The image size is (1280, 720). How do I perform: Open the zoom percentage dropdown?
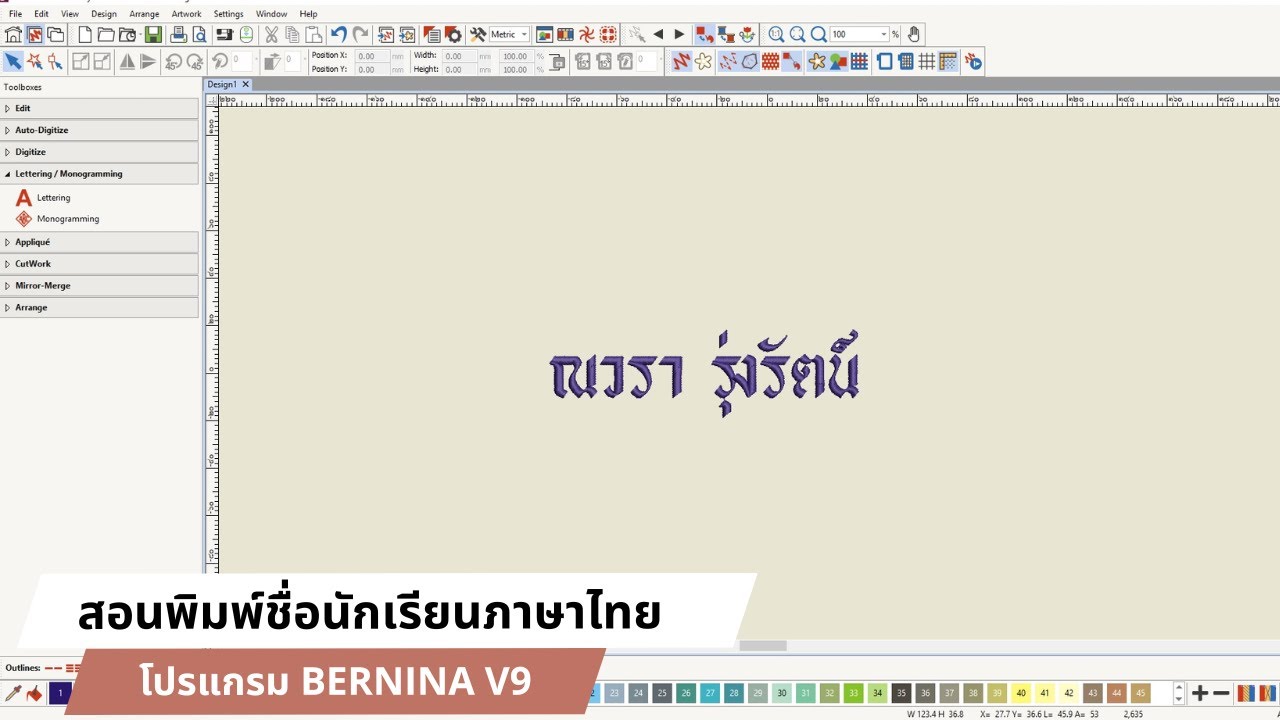point(884,34)
